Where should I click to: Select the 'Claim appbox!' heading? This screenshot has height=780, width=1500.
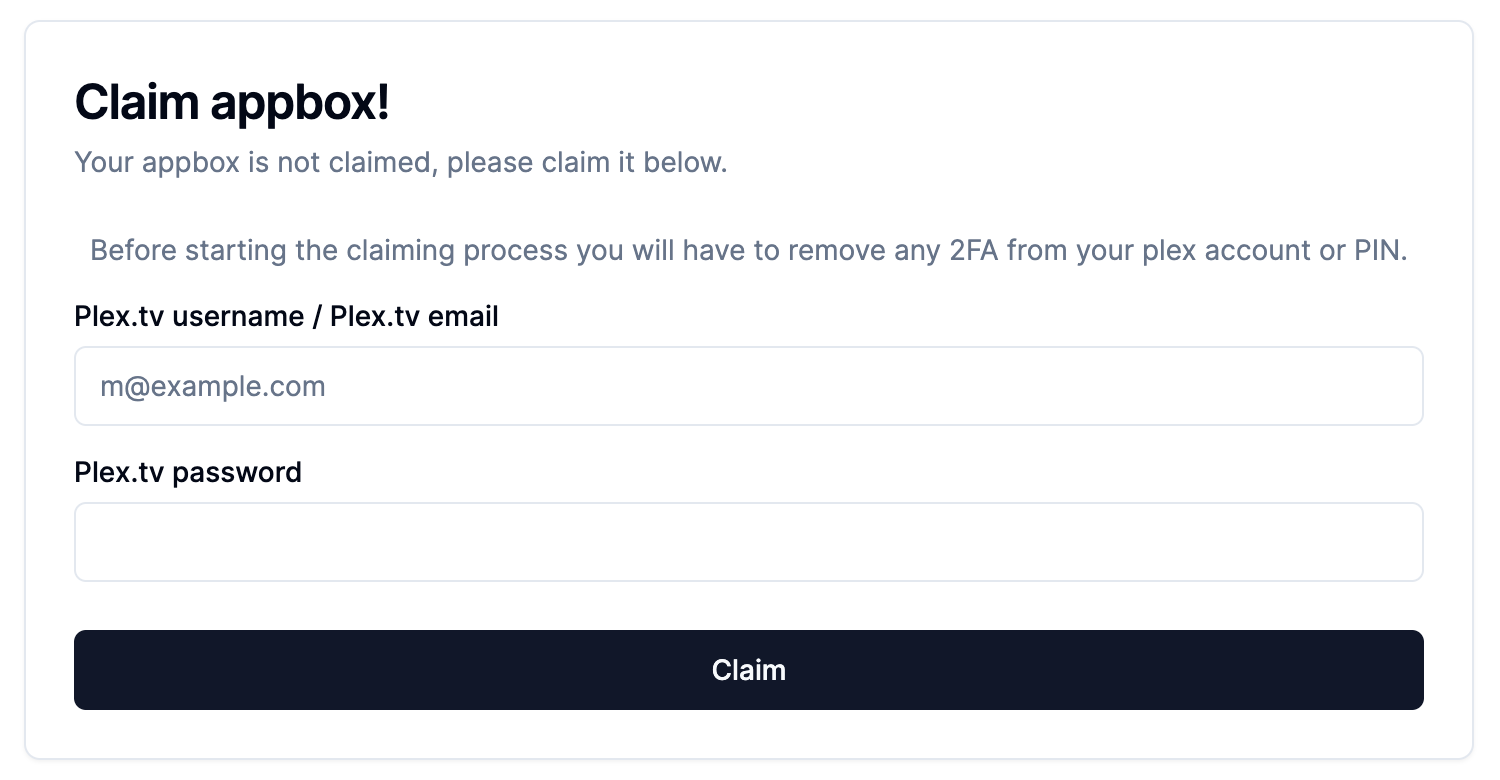(232, 103)
